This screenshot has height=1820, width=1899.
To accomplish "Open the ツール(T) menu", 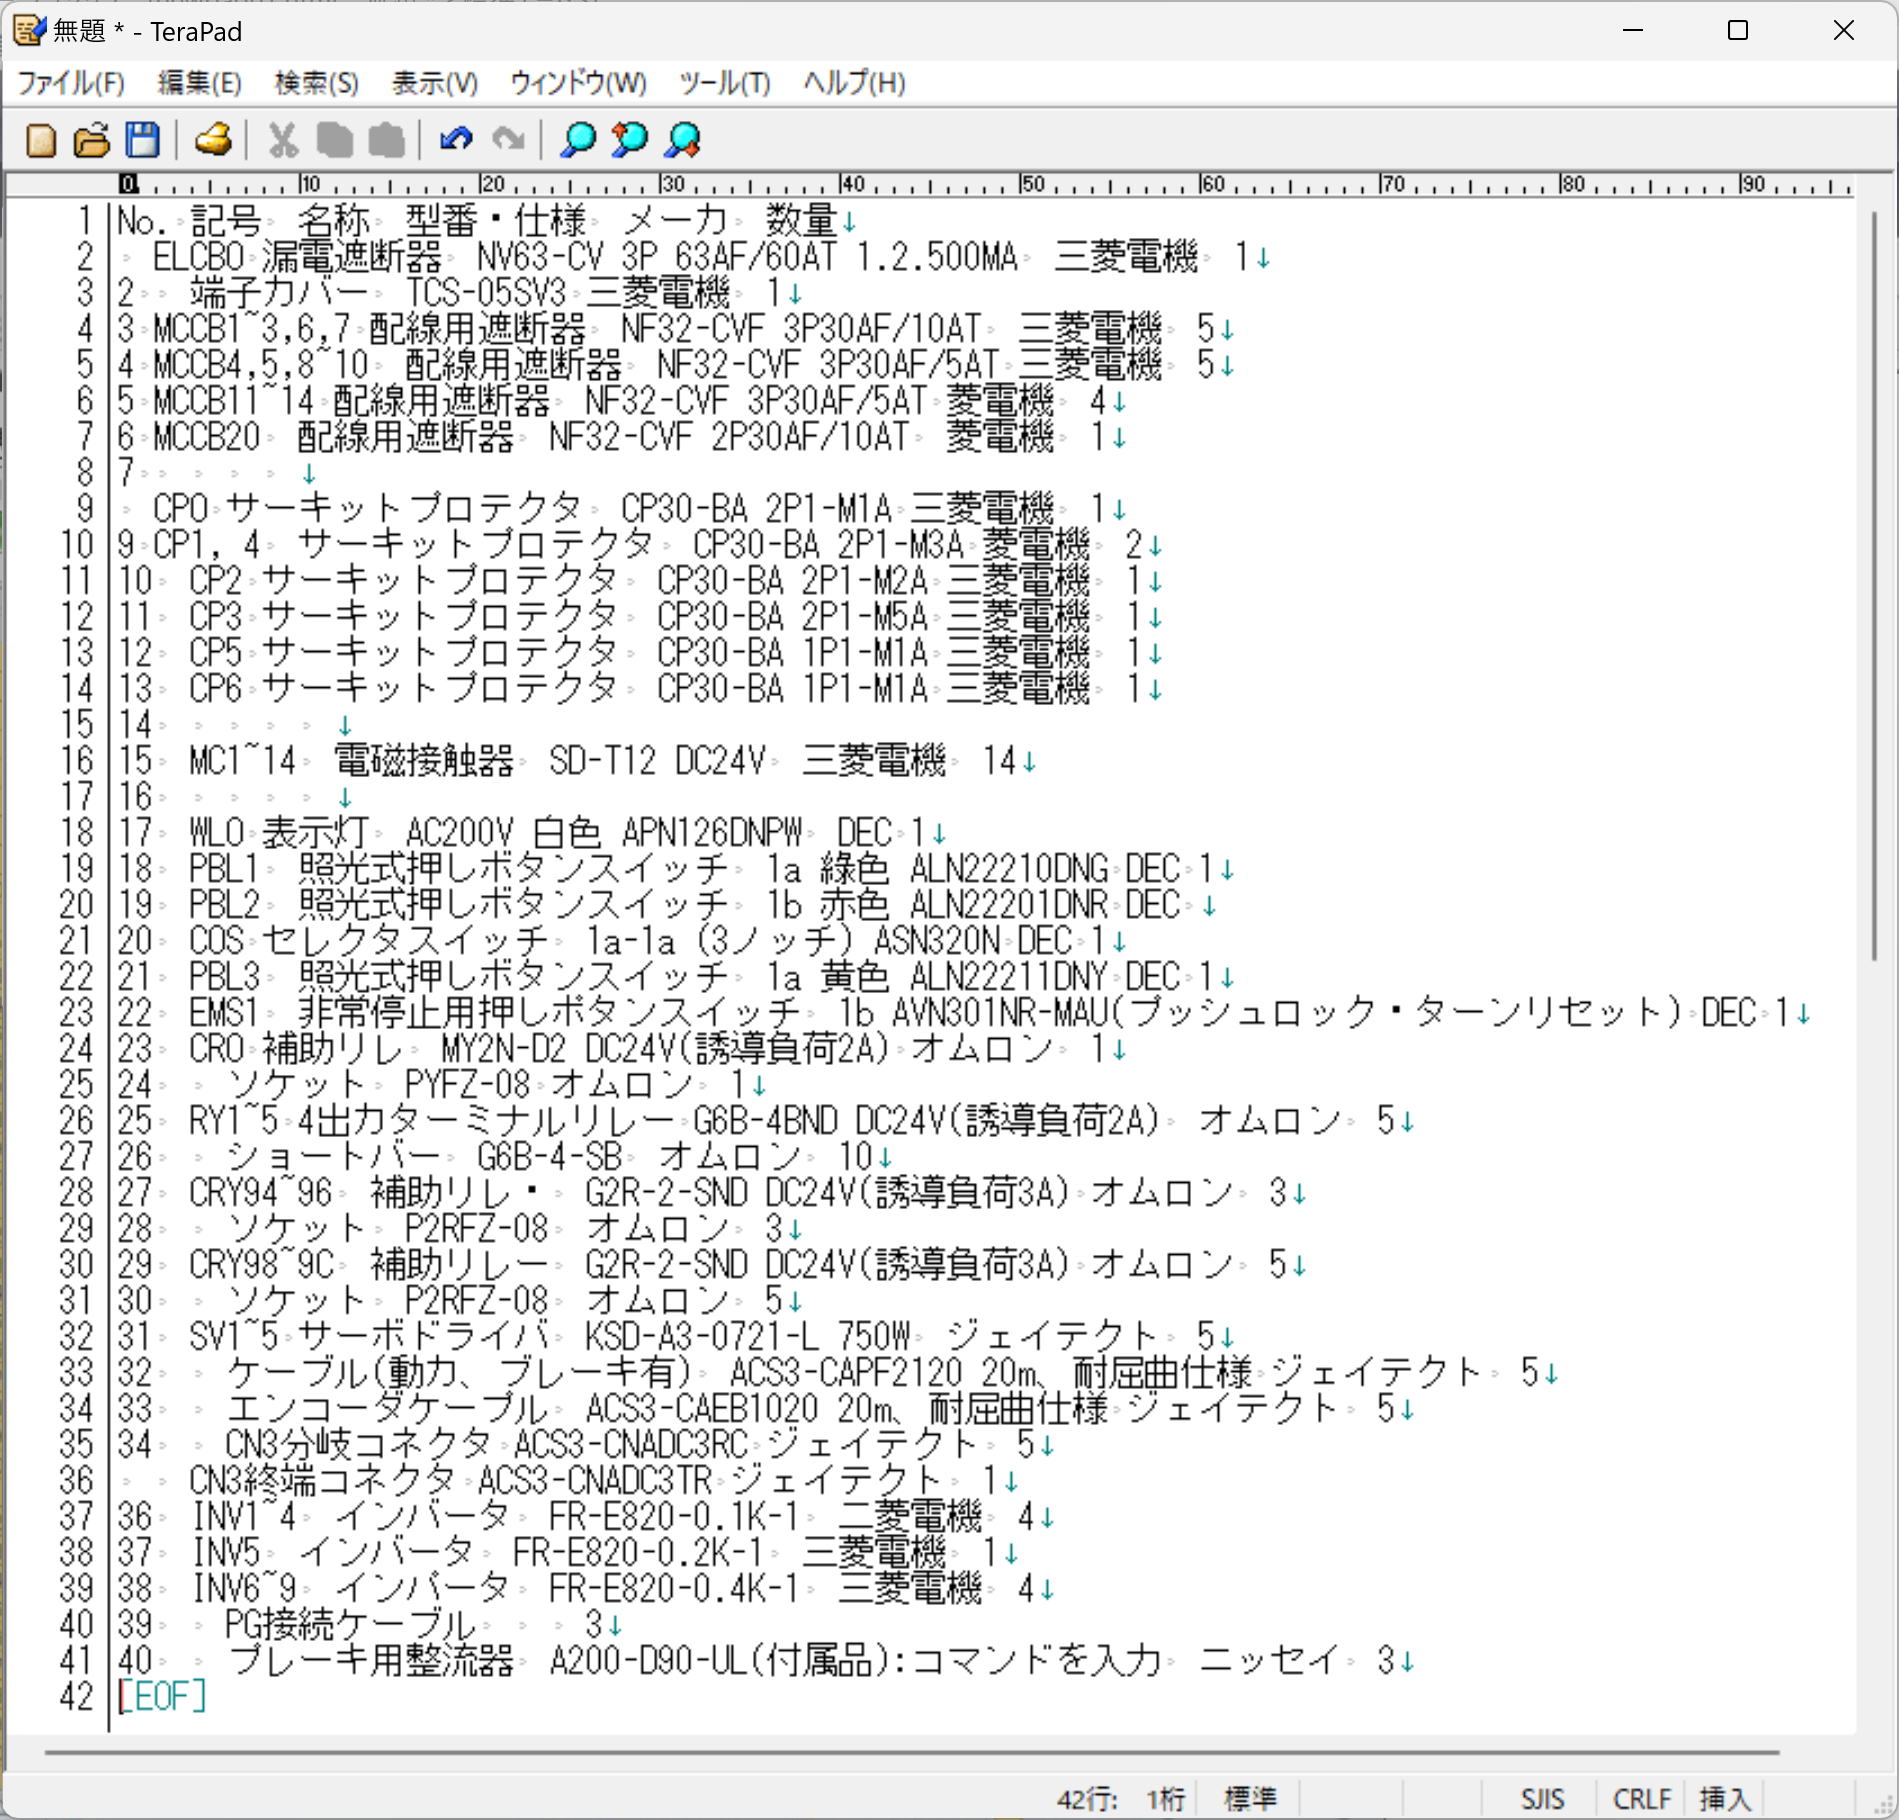I will tap(725, 83).
